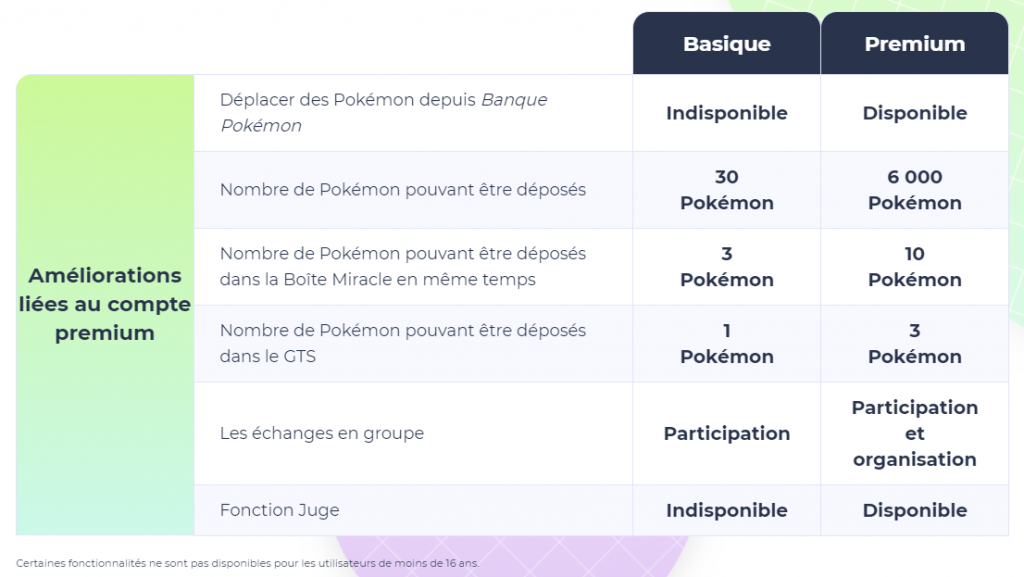Screen dimensions: 1024x577
Task: Click Disponible in the Banque Pokémon row
Action: pos(914,113)
